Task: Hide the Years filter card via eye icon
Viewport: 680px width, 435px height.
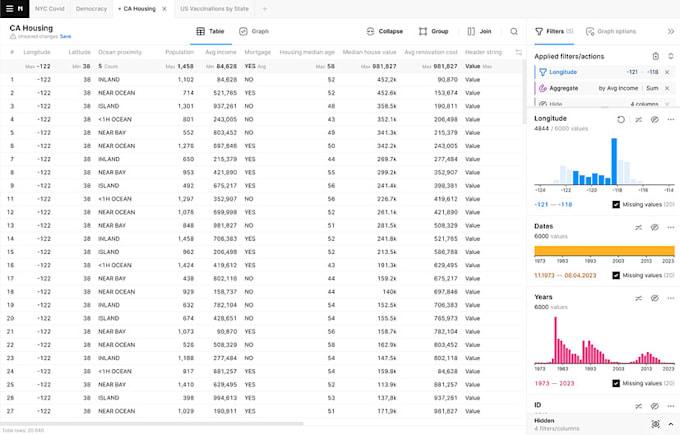Action: [x=654, y=298]
